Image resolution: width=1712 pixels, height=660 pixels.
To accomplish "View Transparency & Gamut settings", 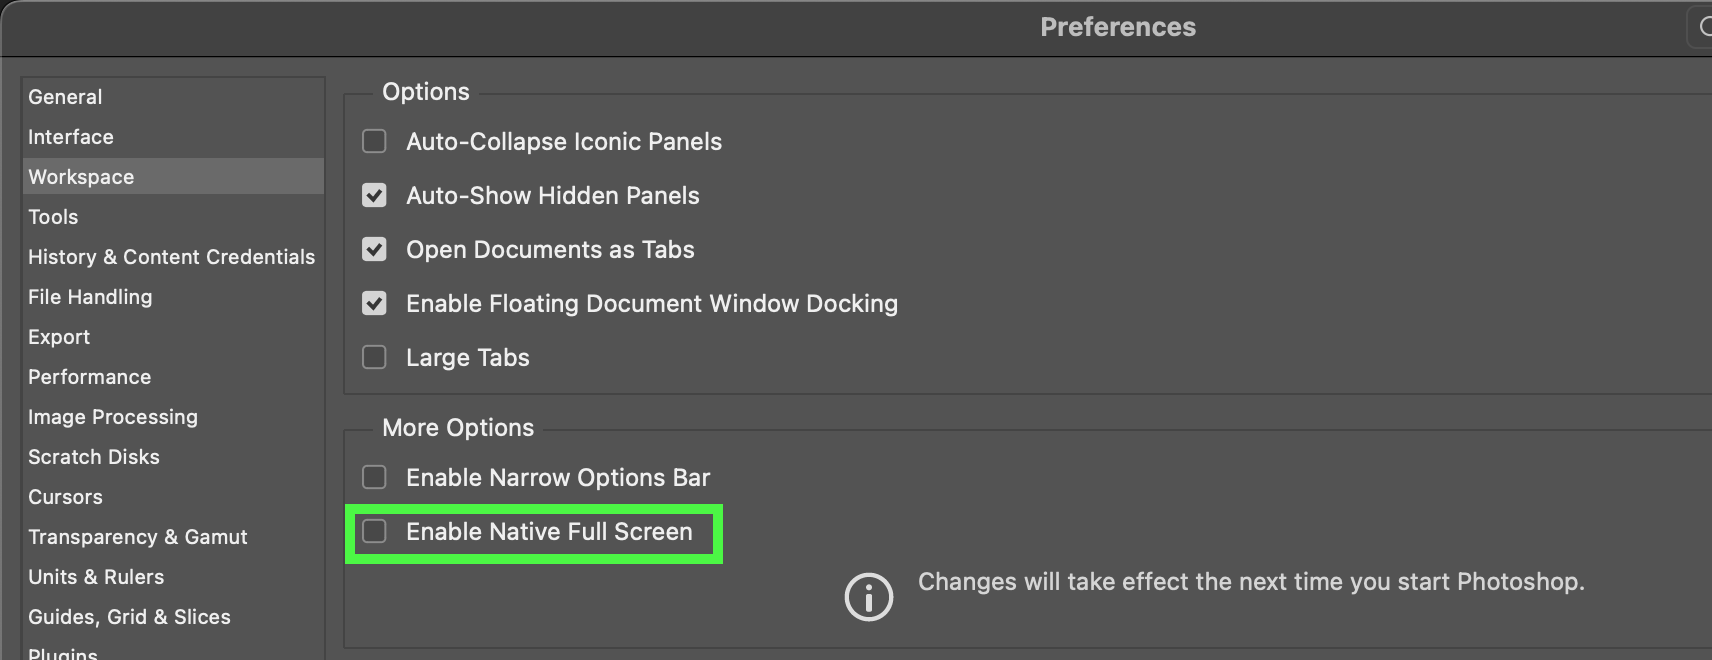I will (x=137, y=537).
